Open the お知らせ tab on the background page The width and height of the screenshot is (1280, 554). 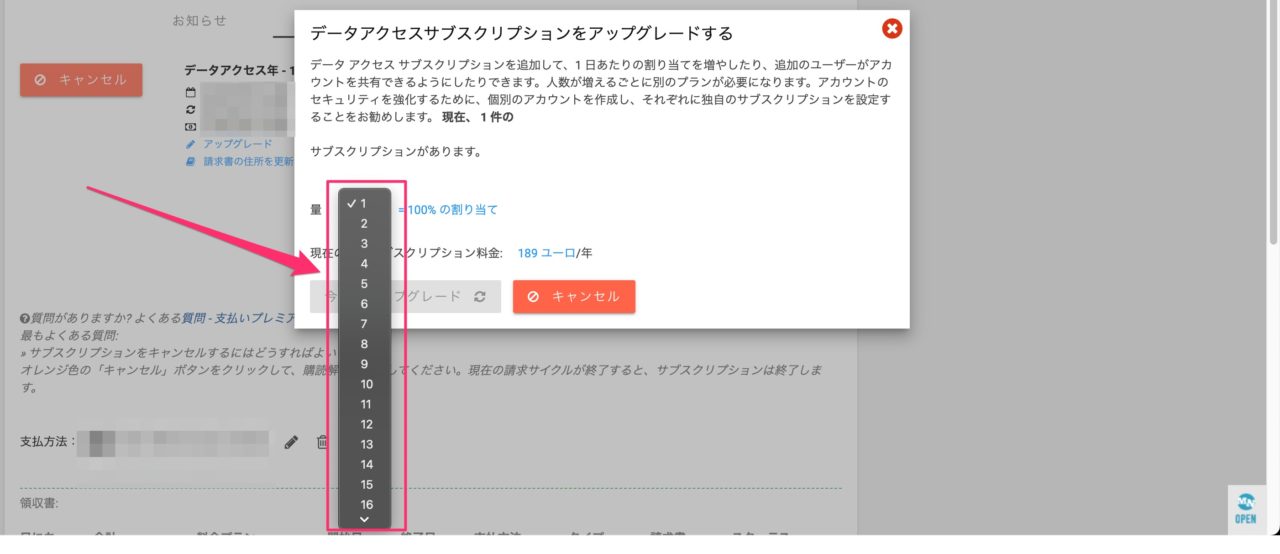click(x=199, y=20)
